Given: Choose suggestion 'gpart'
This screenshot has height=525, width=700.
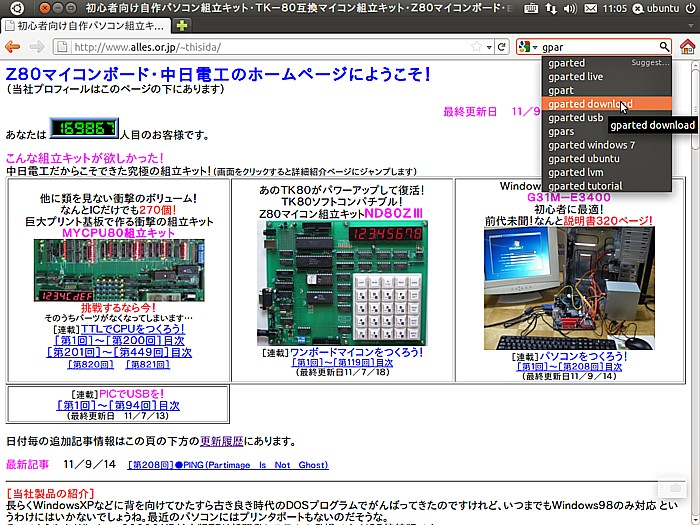Looking at the screenshot, I should pyautogui.click(x=606, y=91).
